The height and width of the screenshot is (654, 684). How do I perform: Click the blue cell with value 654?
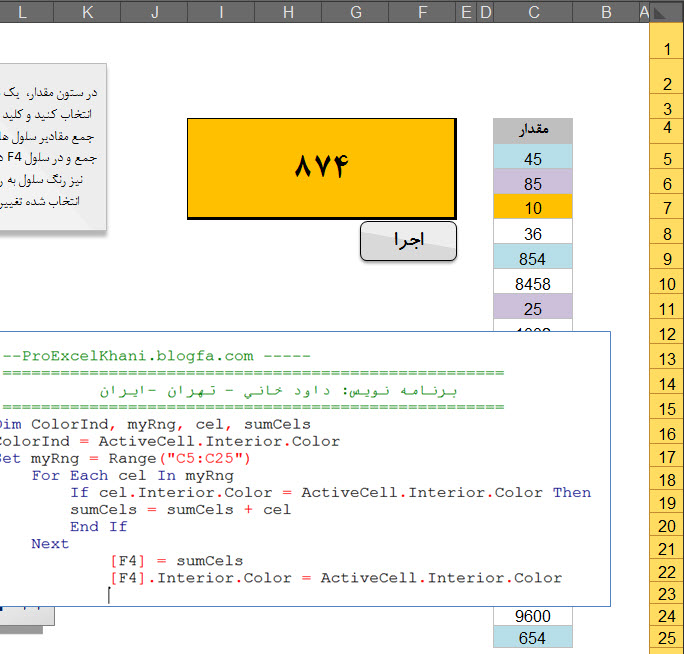click(x=532, y=638)
